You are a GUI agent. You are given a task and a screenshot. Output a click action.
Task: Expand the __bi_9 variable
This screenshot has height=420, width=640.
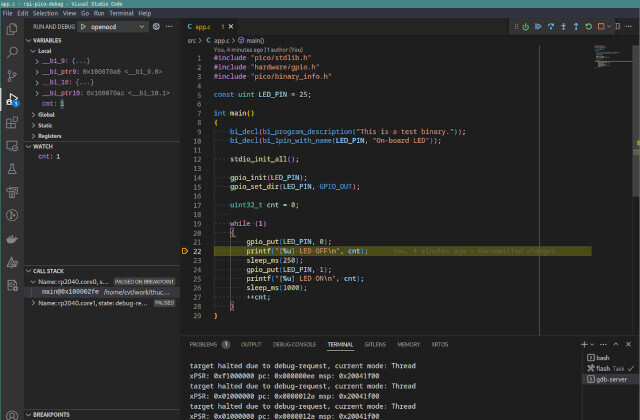(37, 61)
